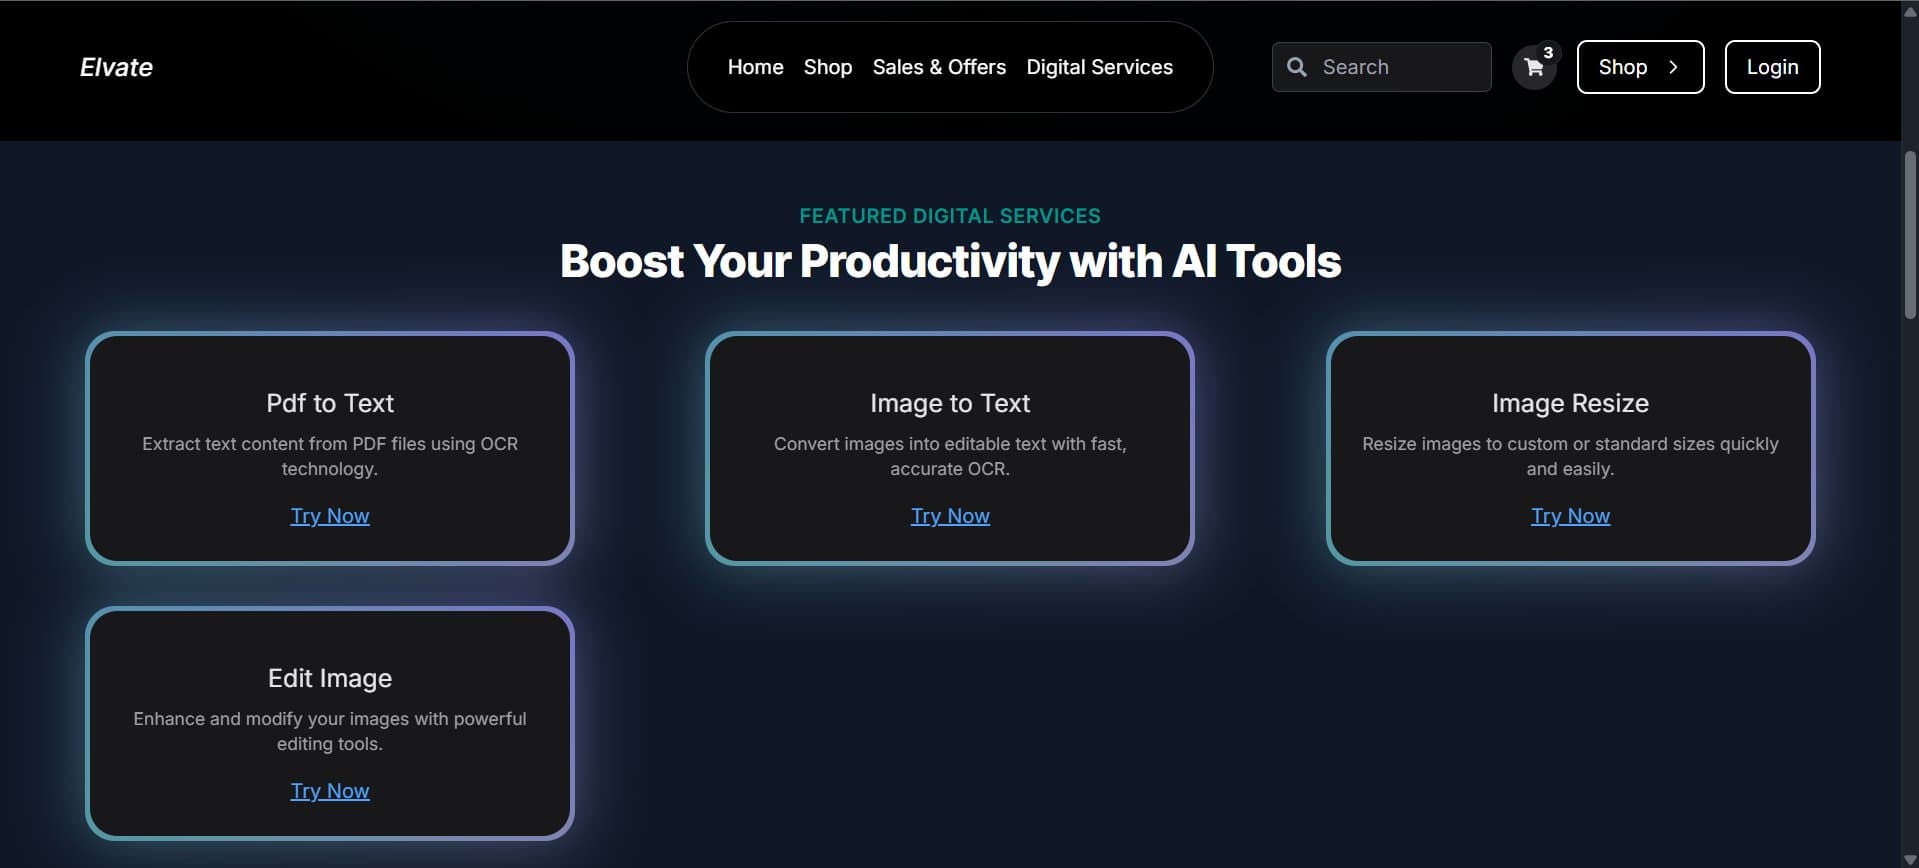Click 'Featured Digital Services' label
1919x868 pixels.
(950, 216)
